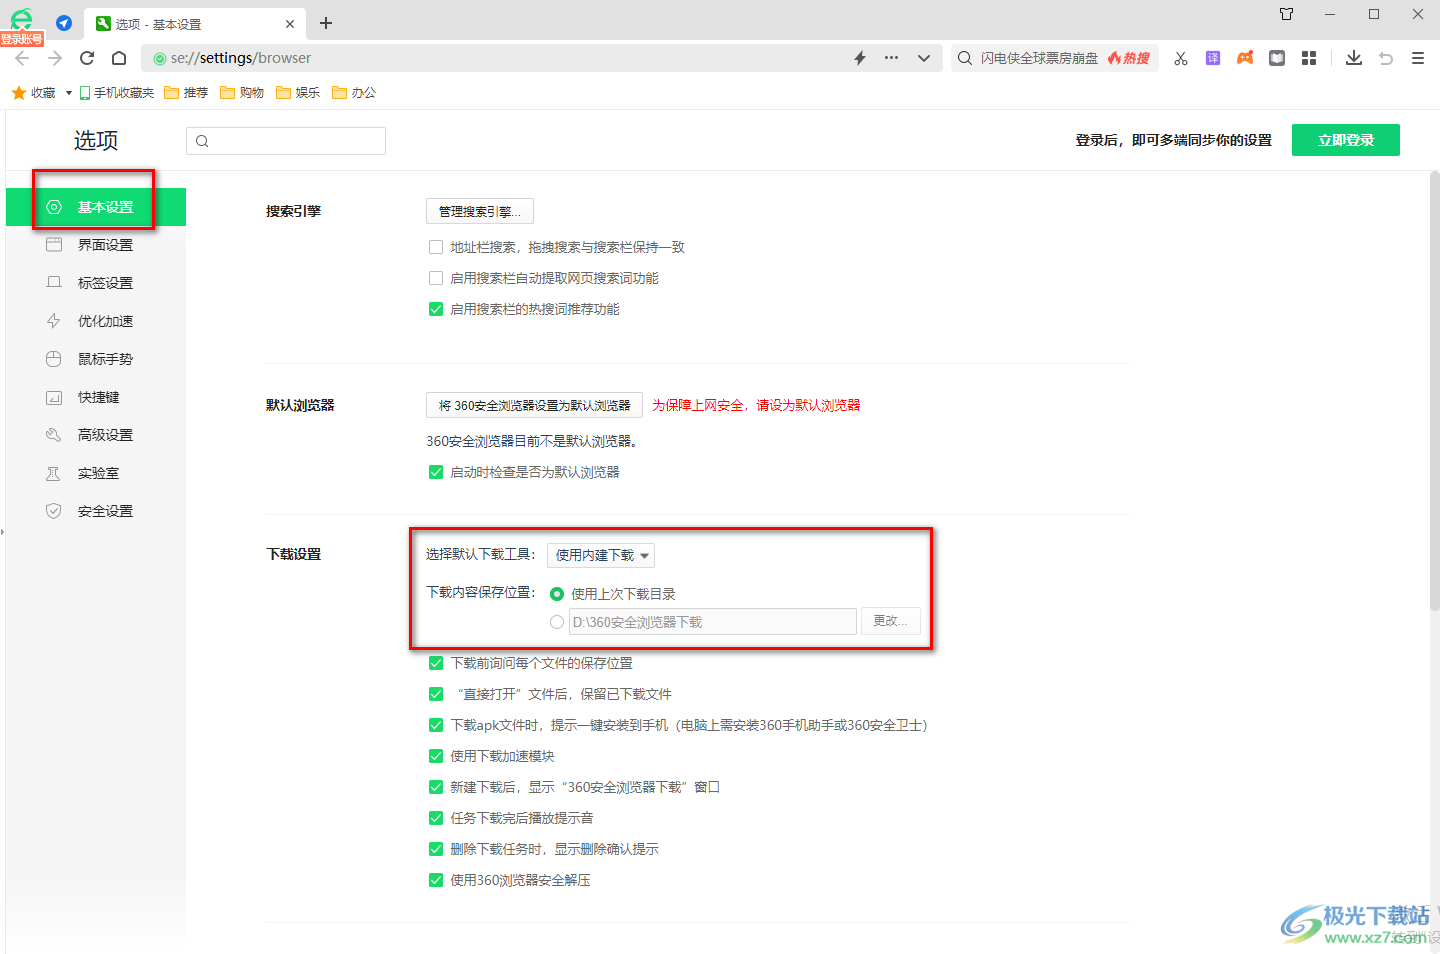Toggle 删除下载任务时显示删除确认提示 checkbox
This screenshot has height=954, width=1440.
pos(436,849)
